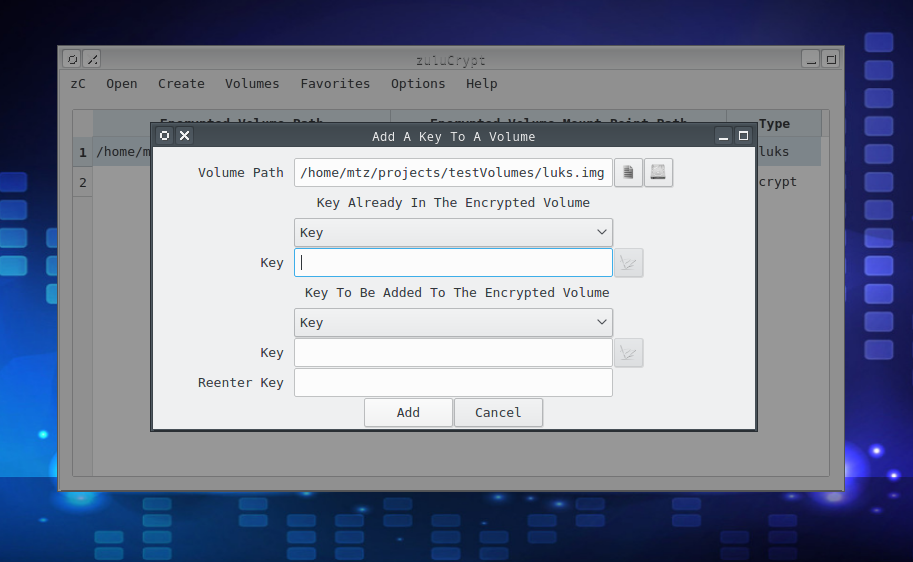Click the Add button
The width and height of the screenshot is (913, 562).
(408, 412)
